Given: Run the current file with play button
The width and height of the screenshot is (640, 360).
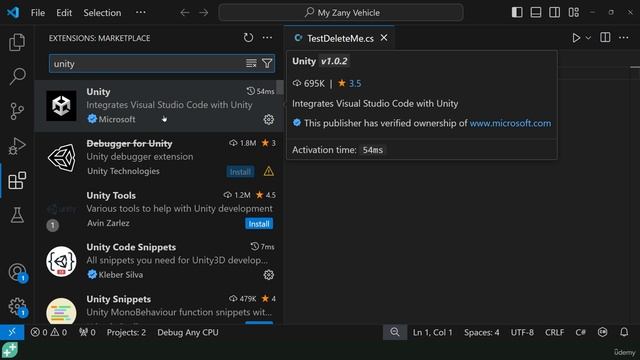Looking at the screenshot, I should pyautogui.click(x=576, y=38).
